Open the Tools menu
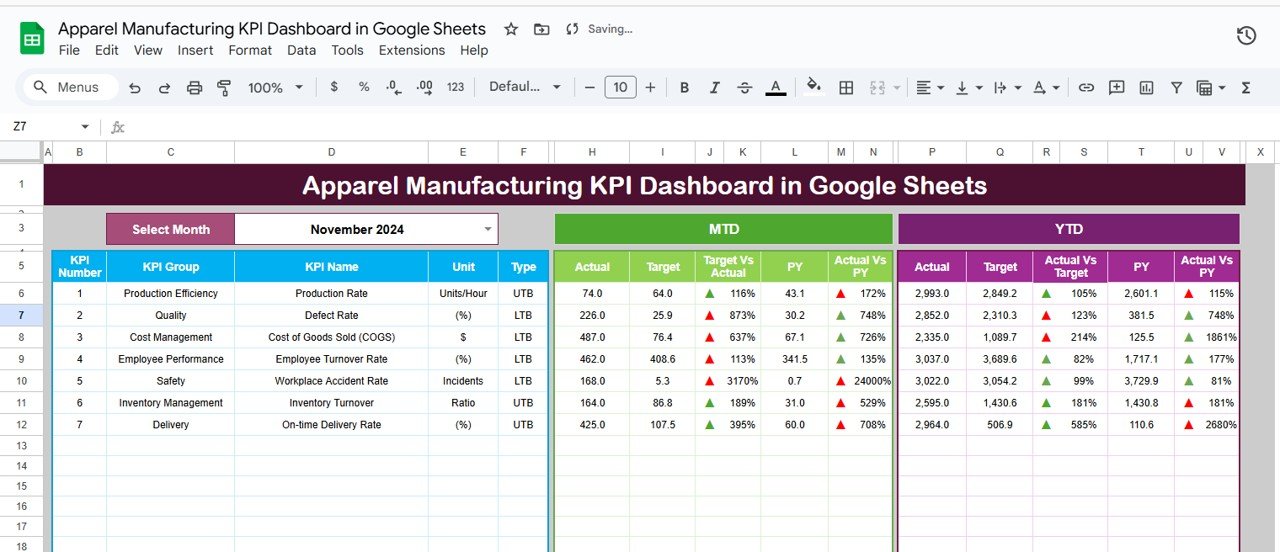The image size is (1280, 552). click(348, 50)
